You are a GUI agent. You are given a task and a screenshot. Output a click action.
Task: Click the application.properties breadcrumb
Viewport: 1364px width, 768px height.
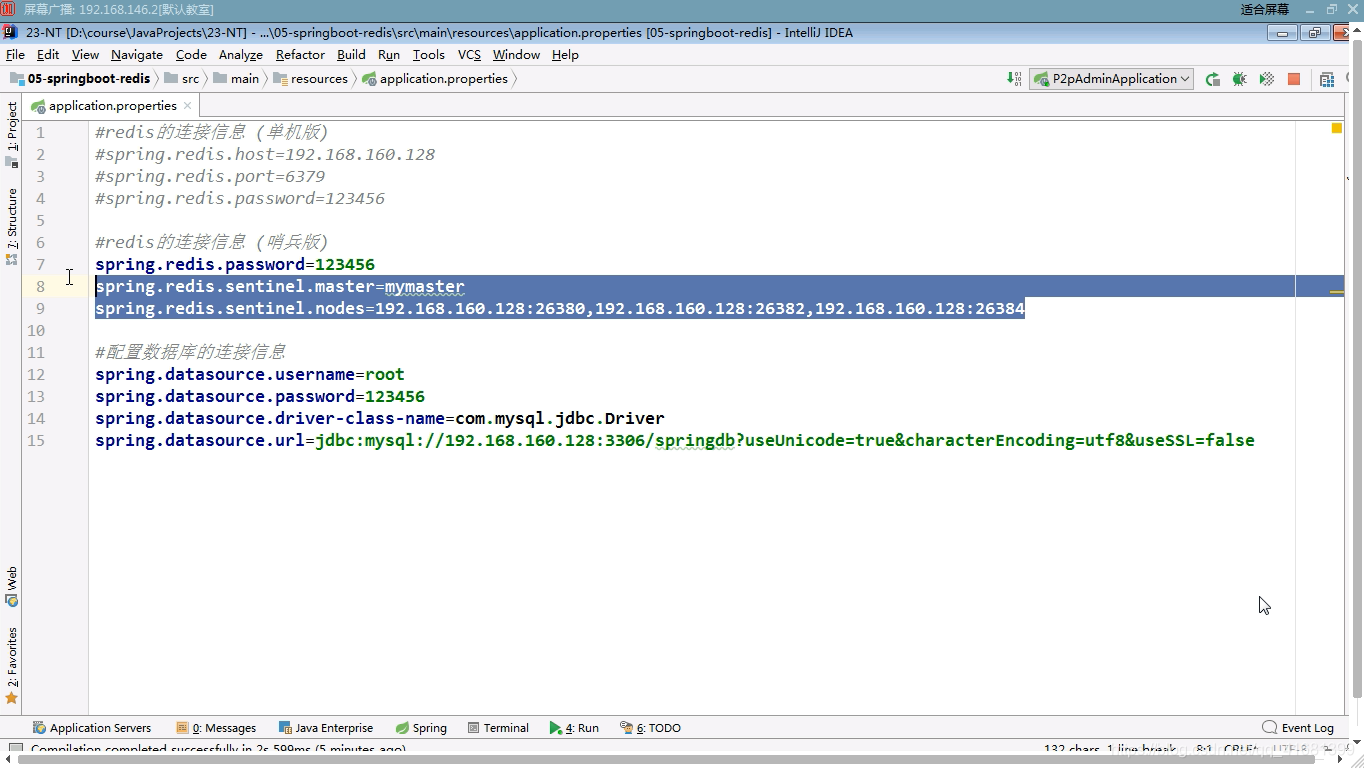[x=435, y=79]
